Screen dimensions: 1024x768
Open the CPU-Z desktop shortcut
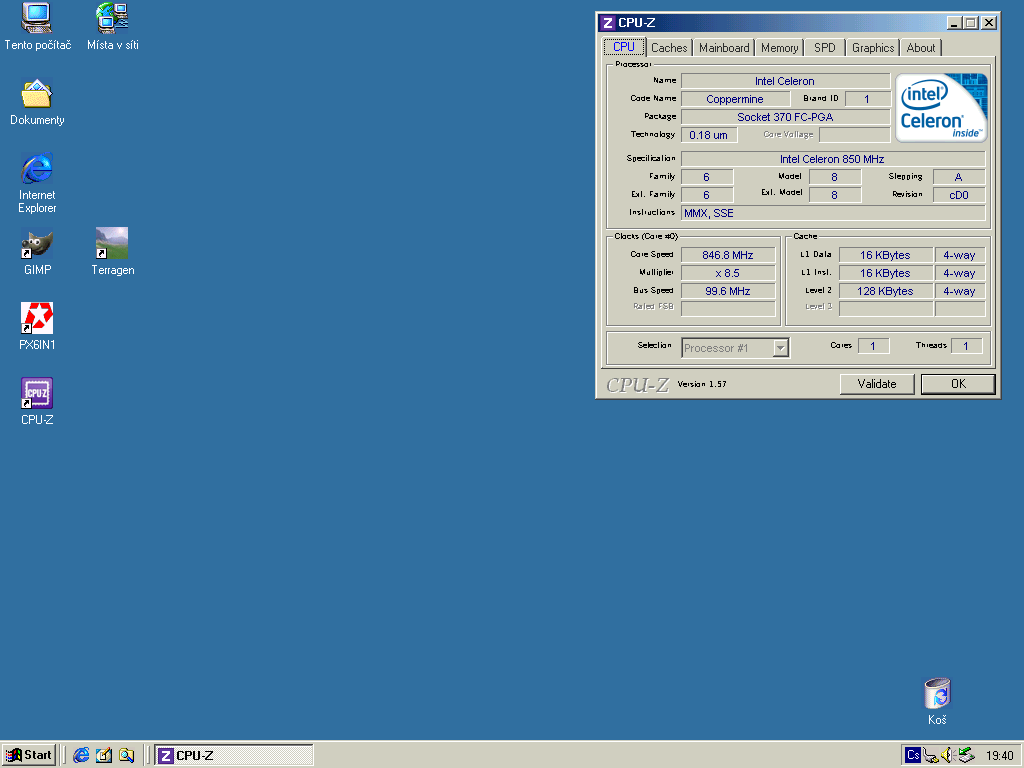click(37, 394)
